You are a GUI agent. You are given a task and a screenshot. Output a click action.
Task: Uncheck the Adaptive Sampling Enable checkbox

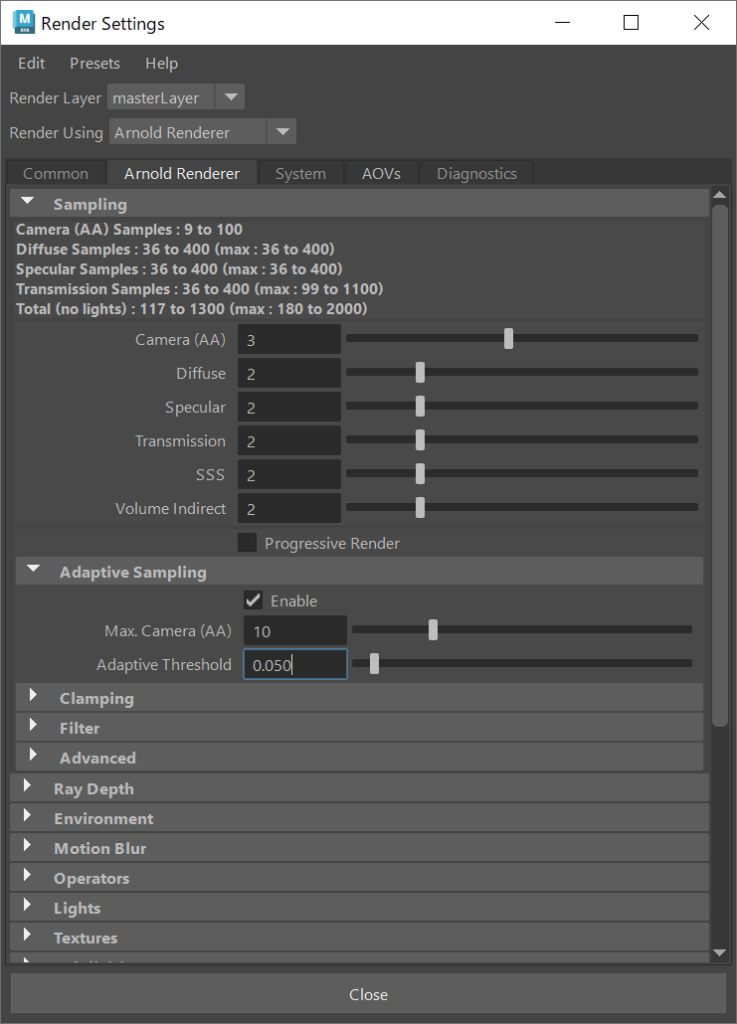[253, 600]
